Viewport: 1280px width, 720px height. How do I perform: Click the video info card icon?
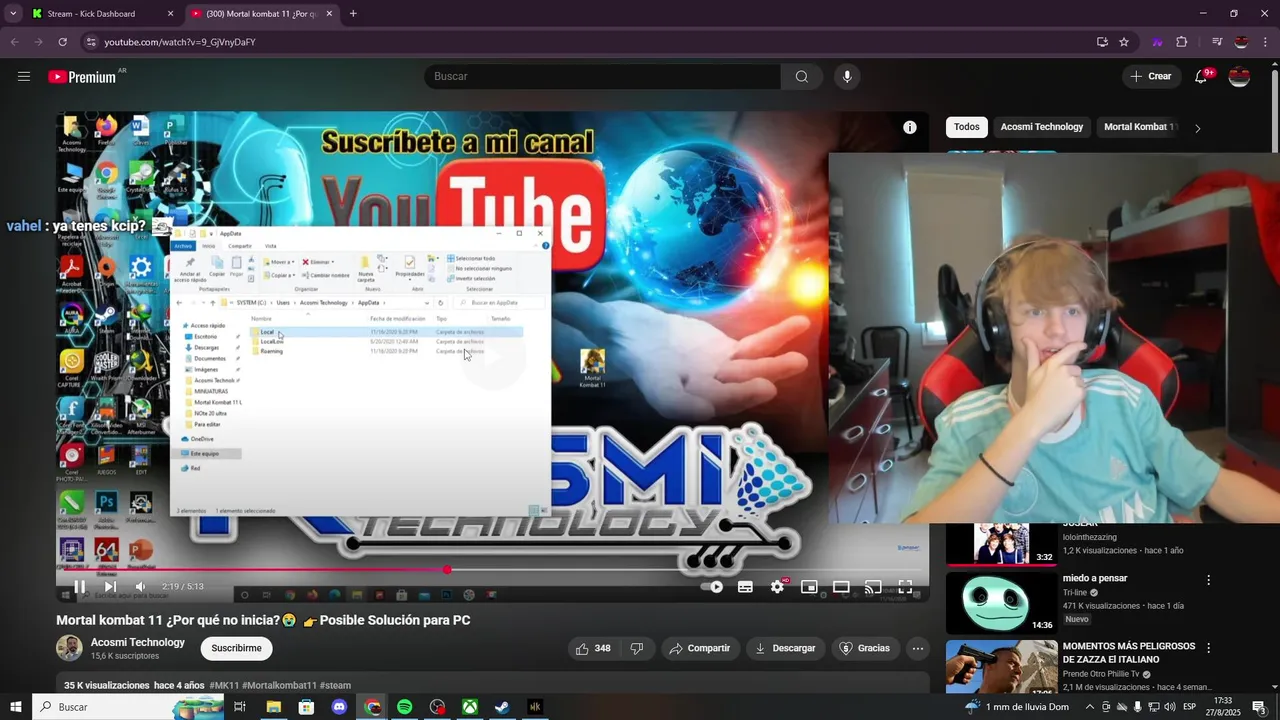click(x=910, y=127)
